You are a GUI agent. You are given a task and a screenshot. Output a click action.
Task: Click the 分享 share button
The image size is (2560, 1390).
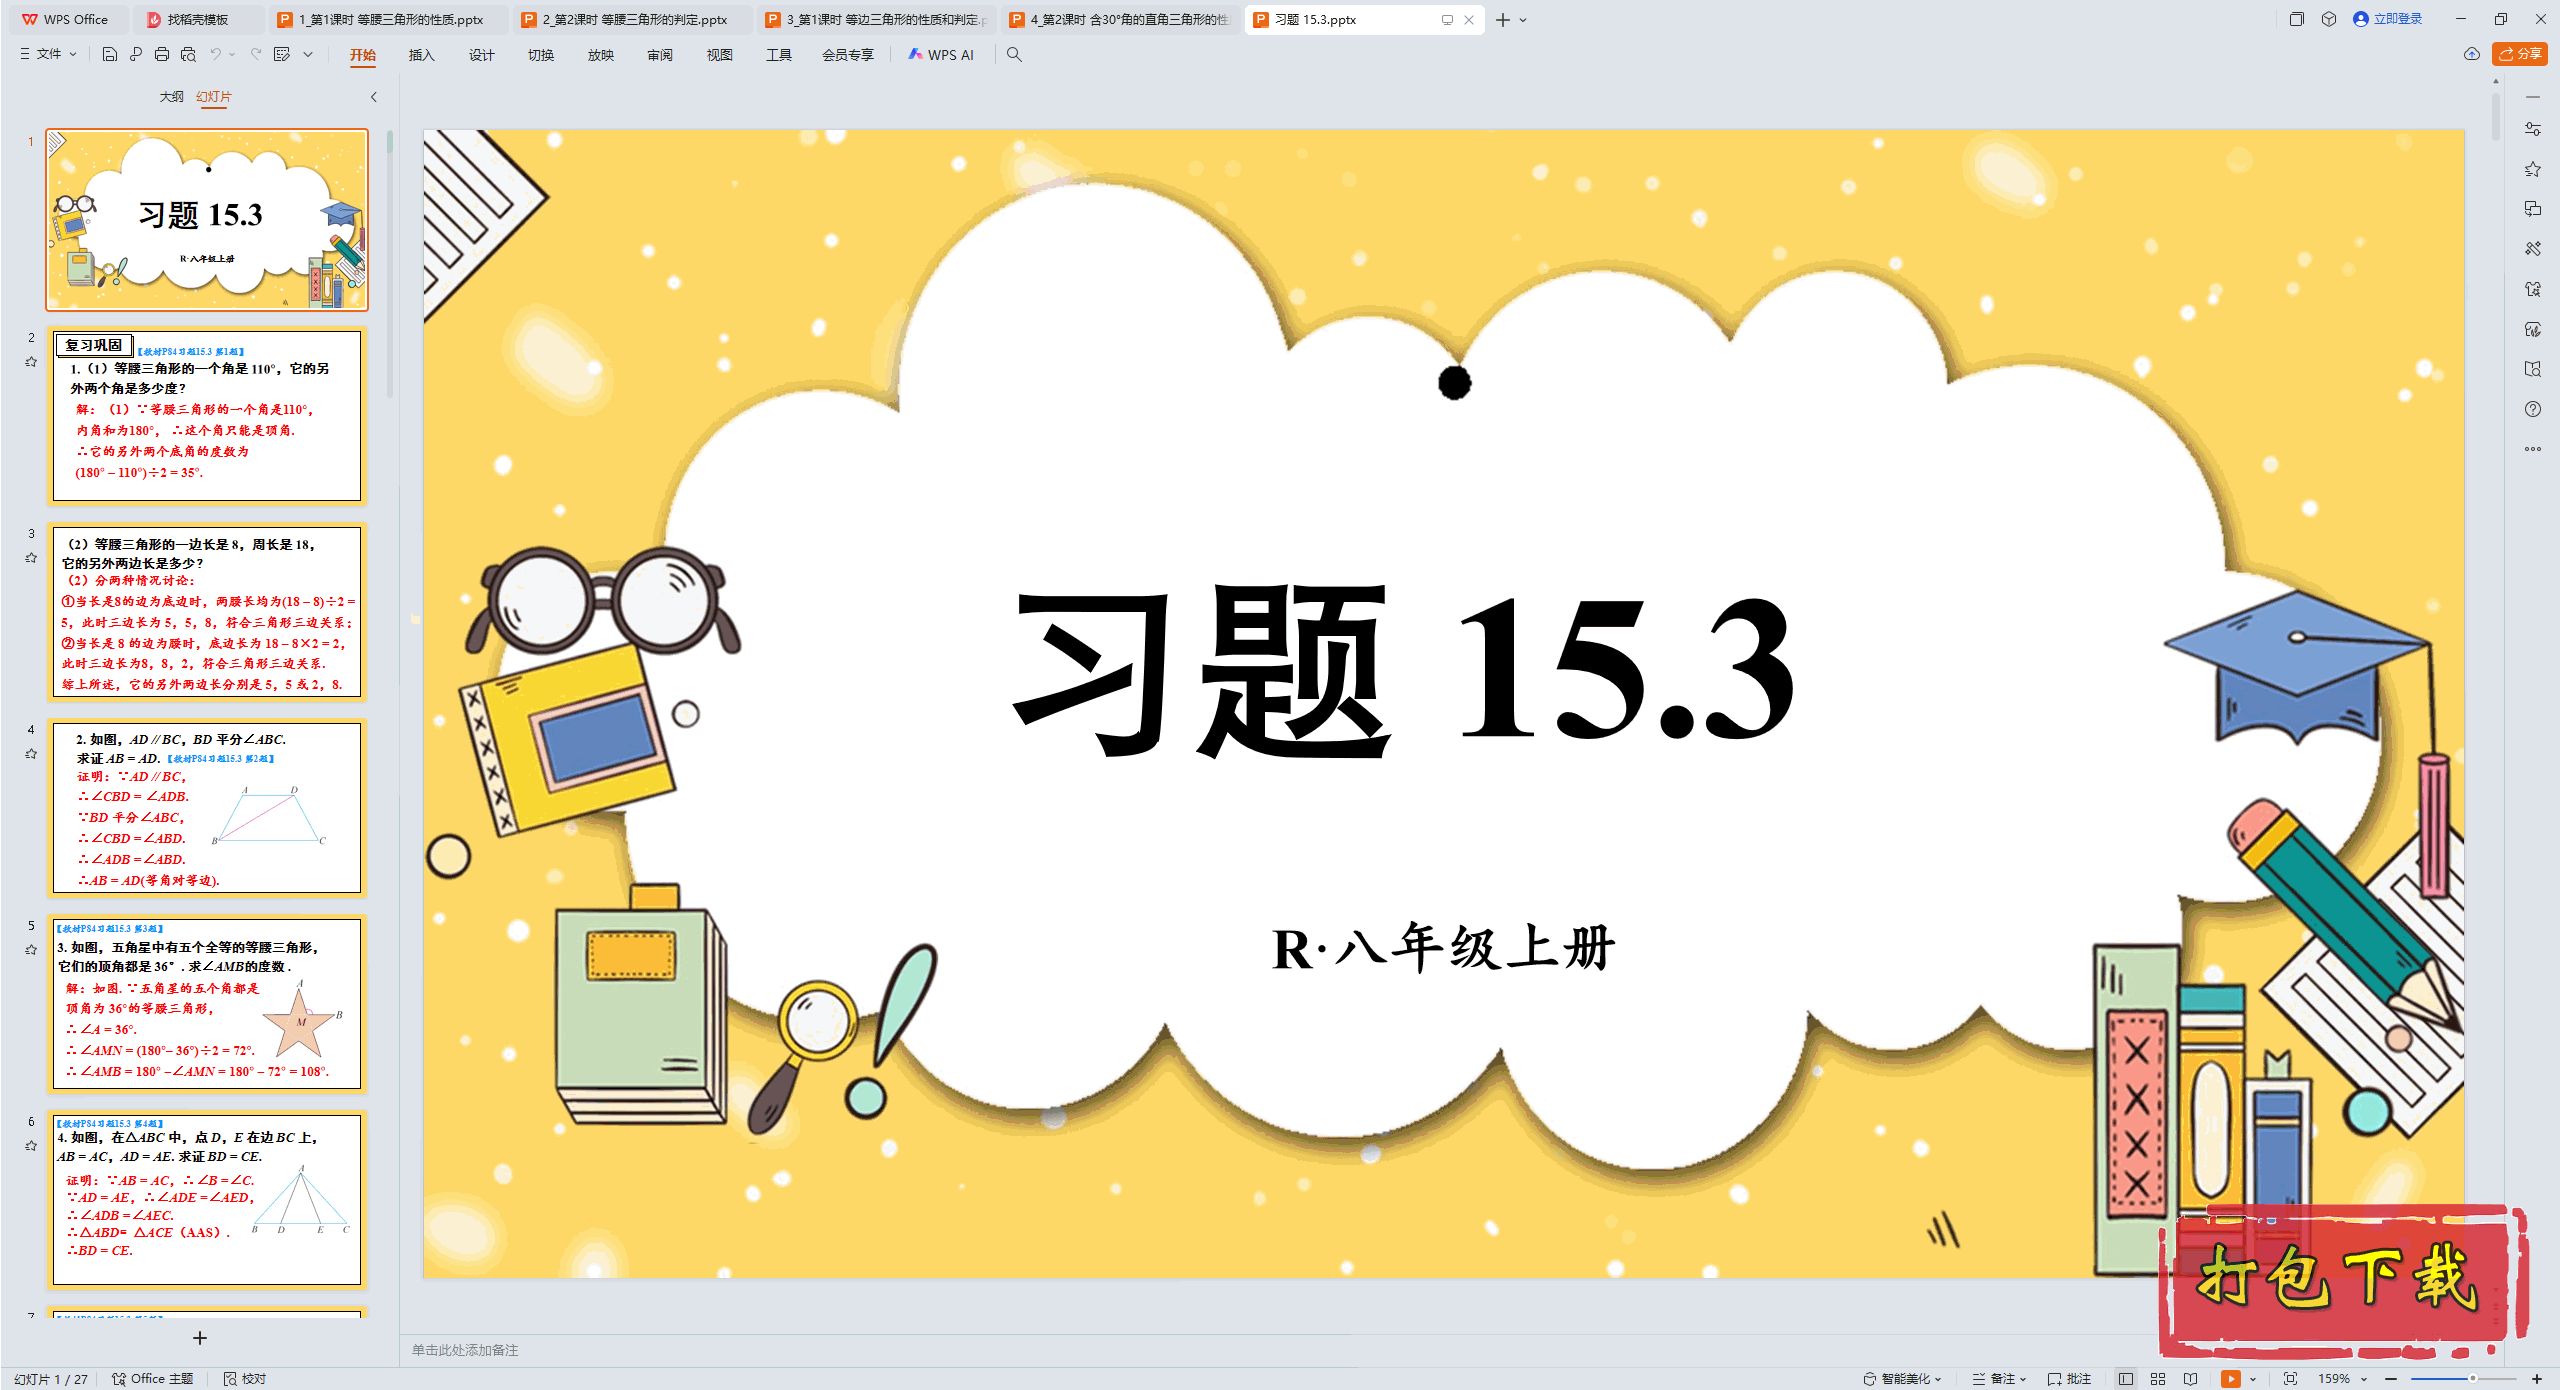[x=2520, y=54]
